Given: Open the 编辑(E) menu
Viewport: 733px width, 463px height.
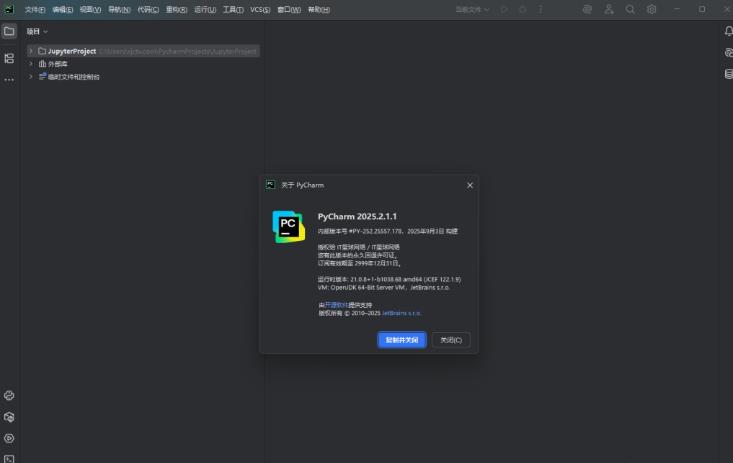Looking at the screenshot, I should tap(63, 9).
